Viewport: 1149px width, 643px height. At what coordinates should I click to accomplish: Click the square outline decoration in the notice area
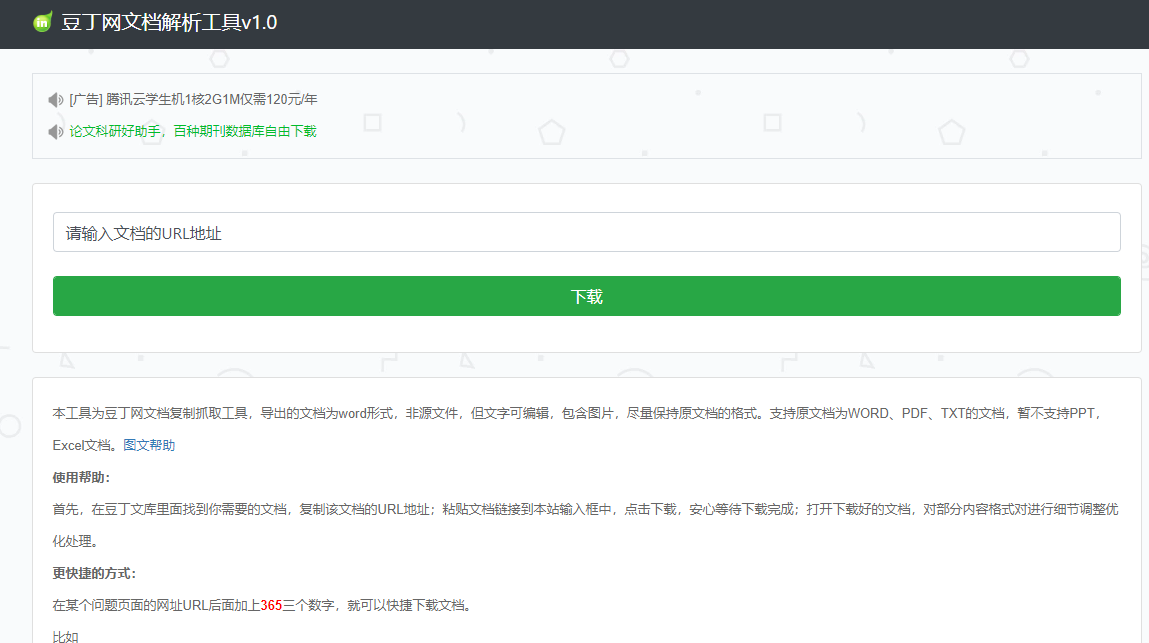(371, 122)
